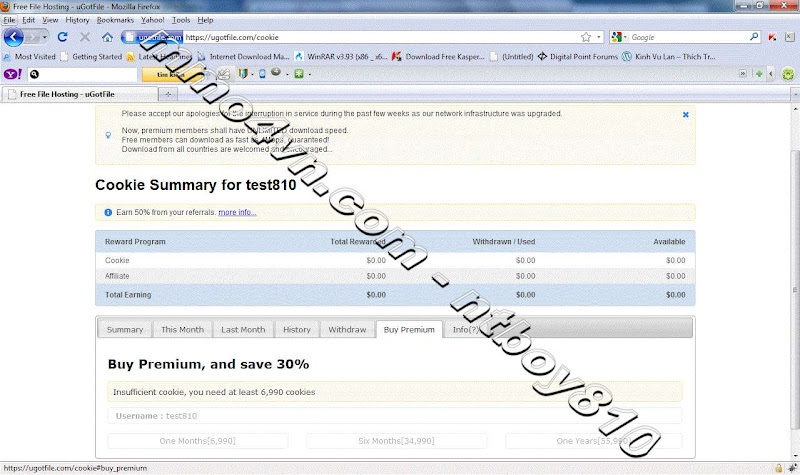Click the Yahoo toolbar shield icon
This screenshot has width=800, height=475.
pos(243,74)
